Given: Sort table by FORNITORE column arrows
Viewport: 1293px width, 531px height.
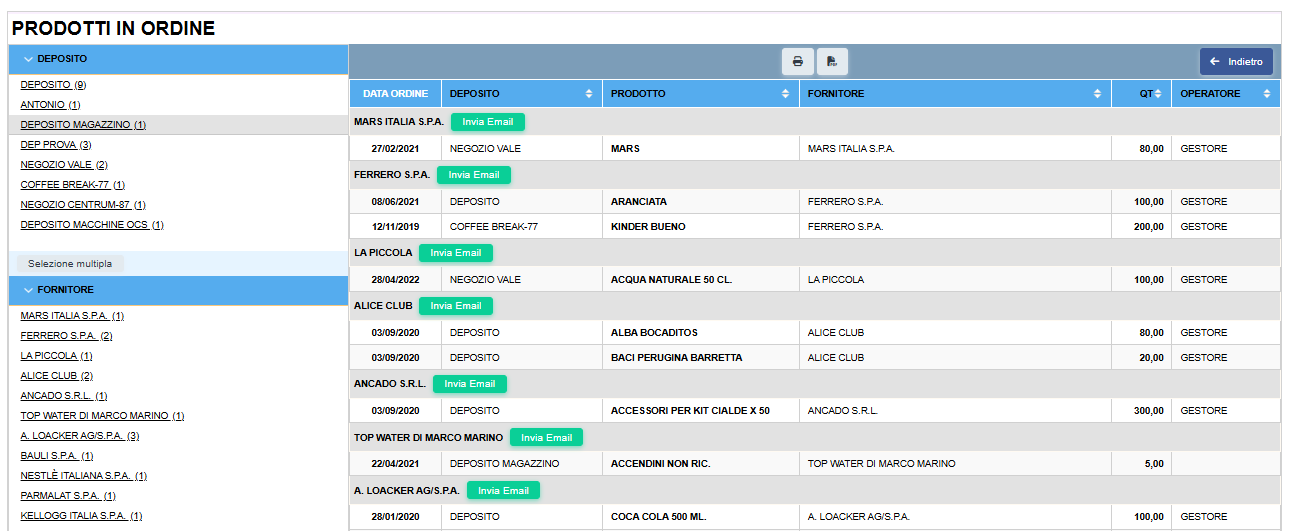Looking at the screenshot, I should pos(1099,94).
